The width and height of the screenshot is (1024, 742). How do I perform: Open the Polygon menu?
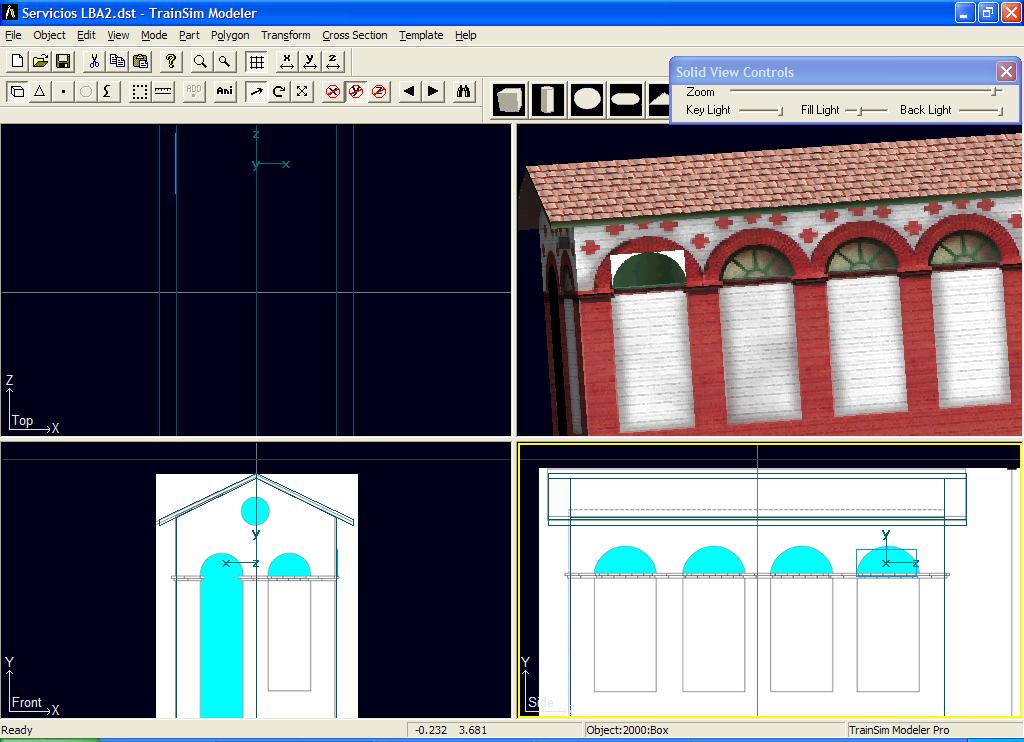[230, 35]
